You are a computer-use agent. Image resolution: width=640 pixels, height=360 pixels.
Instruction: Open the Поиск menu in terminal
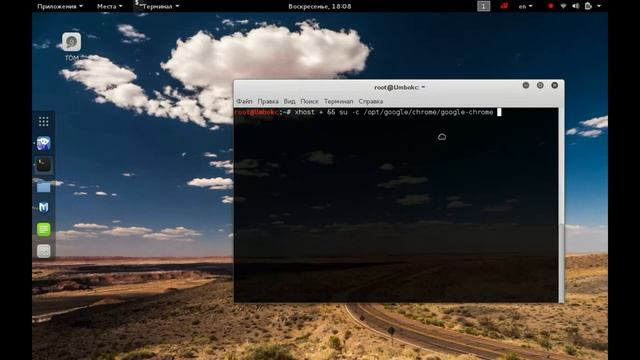point(309,101)
